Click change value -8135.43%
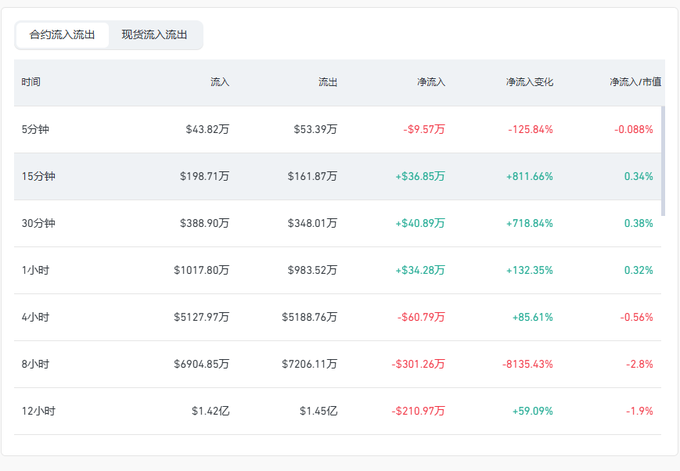The image size is (680, 471). (x=528, y=364)
